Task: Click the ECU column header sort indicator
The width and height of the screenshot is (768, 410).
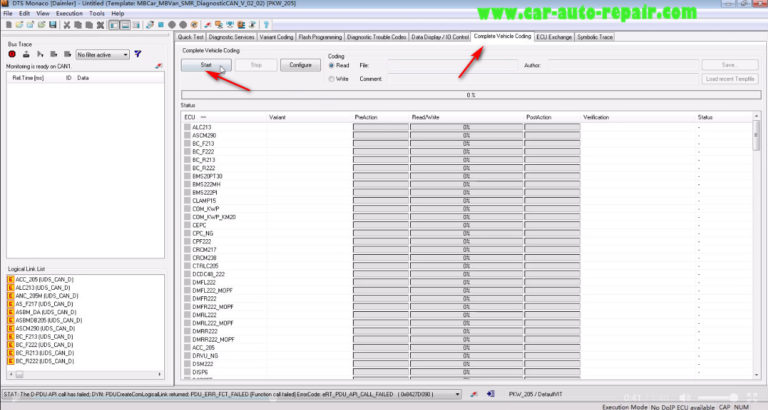Action: click(x=203, y=117)
